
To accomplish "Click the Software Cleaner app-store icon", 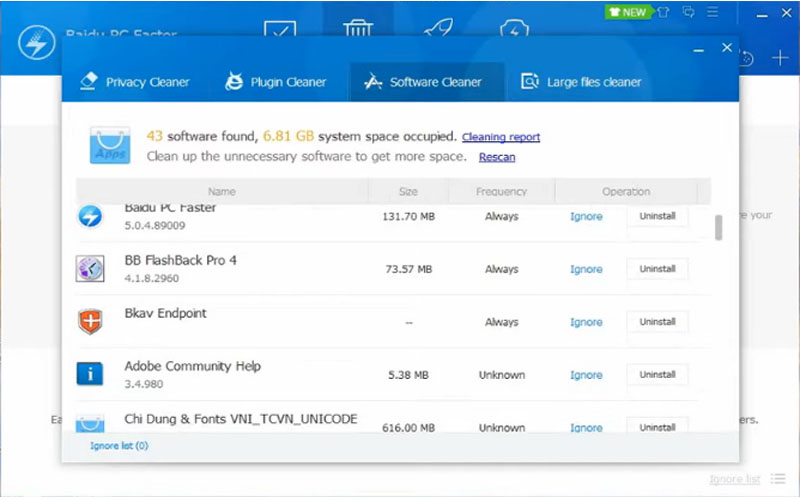I will [x=373, y=82].
